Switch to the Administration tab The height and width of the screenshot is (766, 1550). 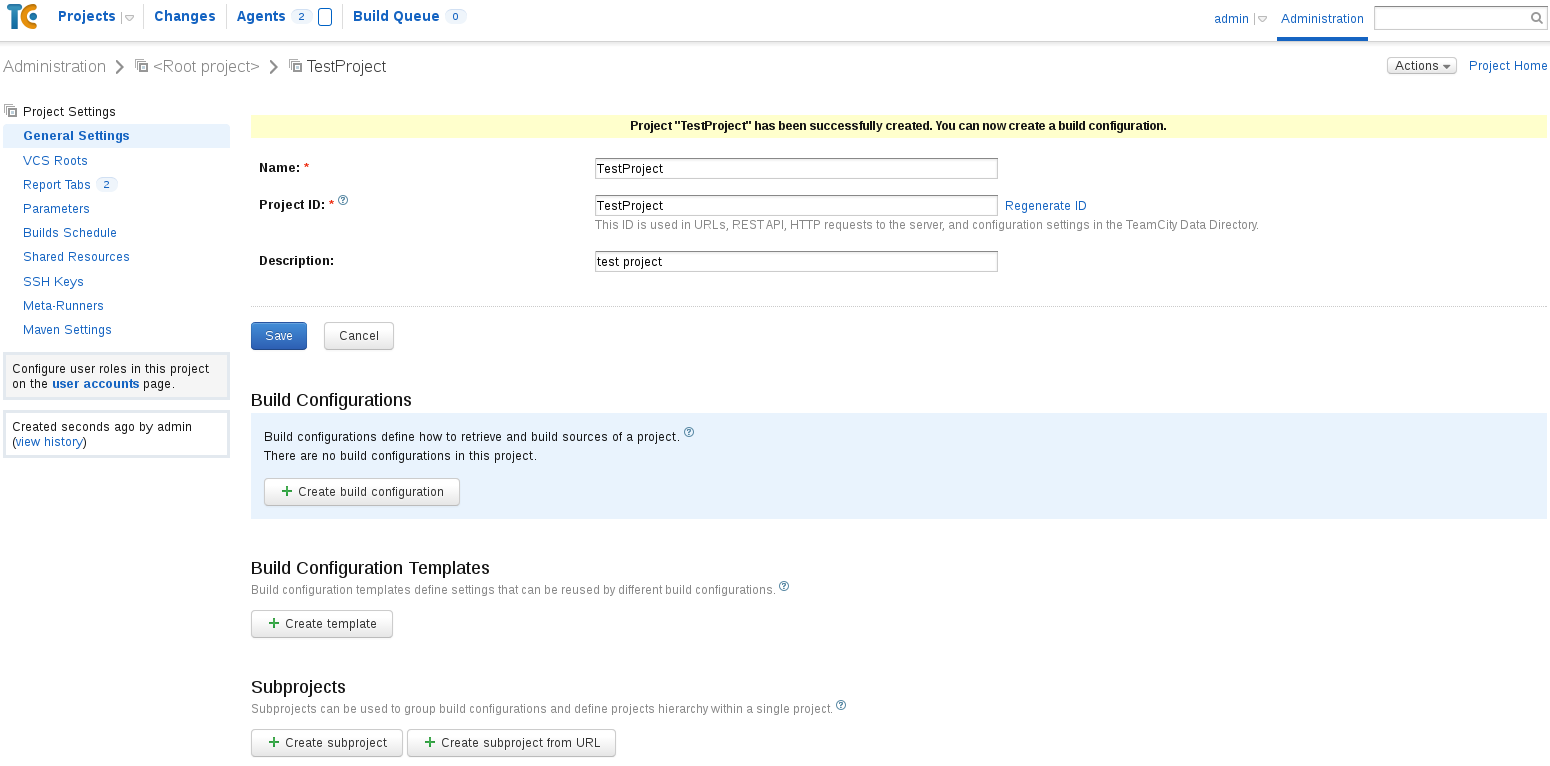click(1322, 19)
